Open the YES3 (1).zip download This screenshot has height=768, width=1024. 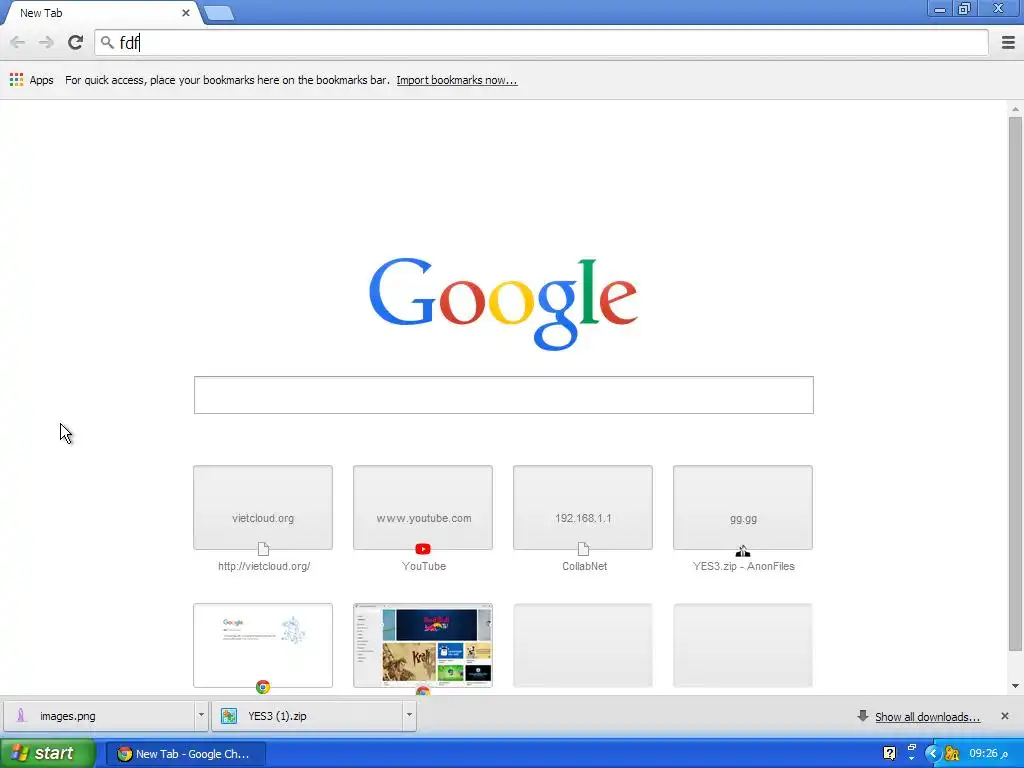pos(307,716)
